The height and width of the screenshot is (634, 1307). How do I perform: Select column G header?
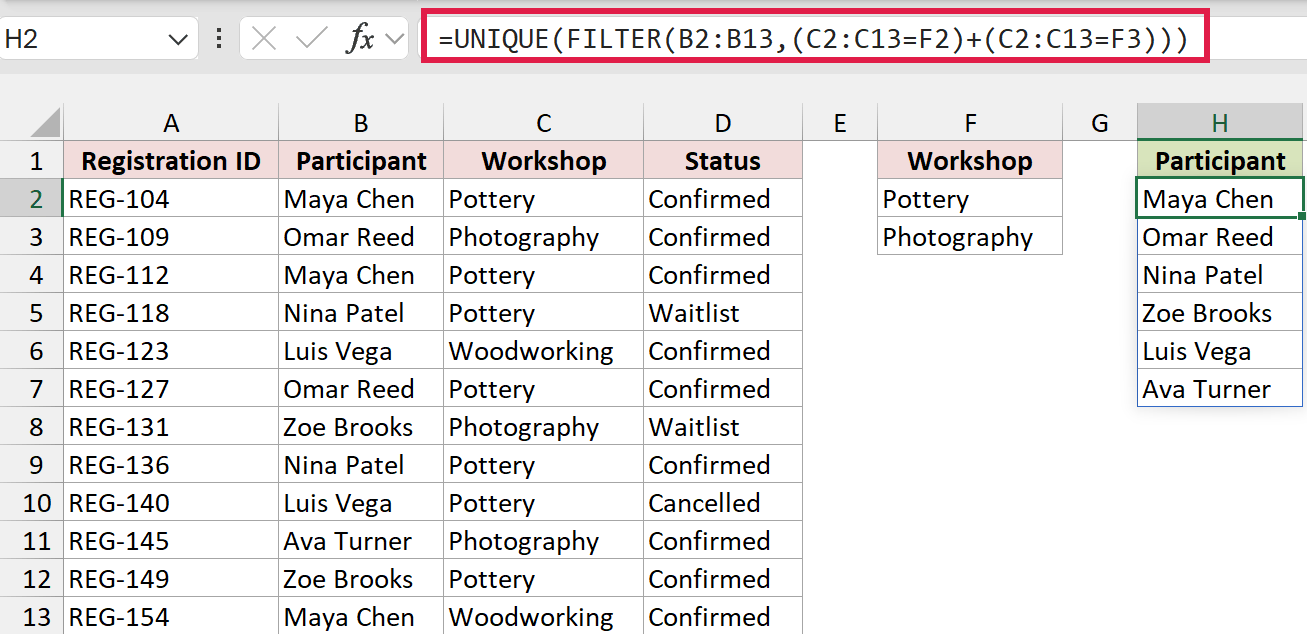[x=1100, y=123]
